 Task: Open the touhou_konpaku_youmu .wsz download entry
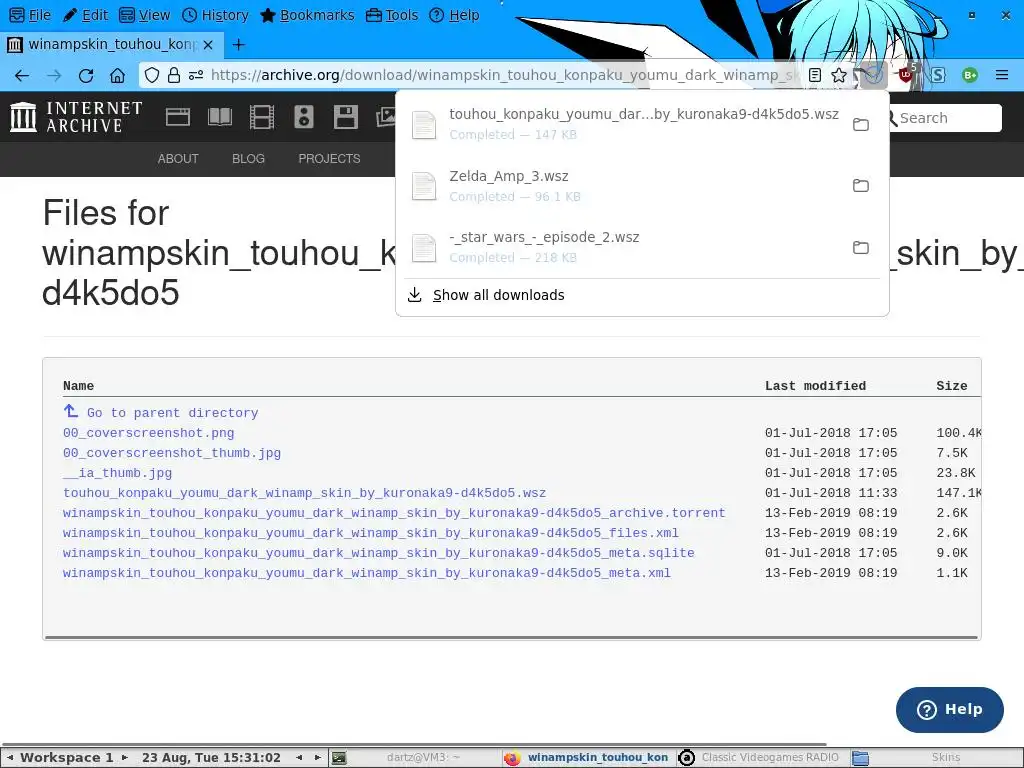(624, 124)
